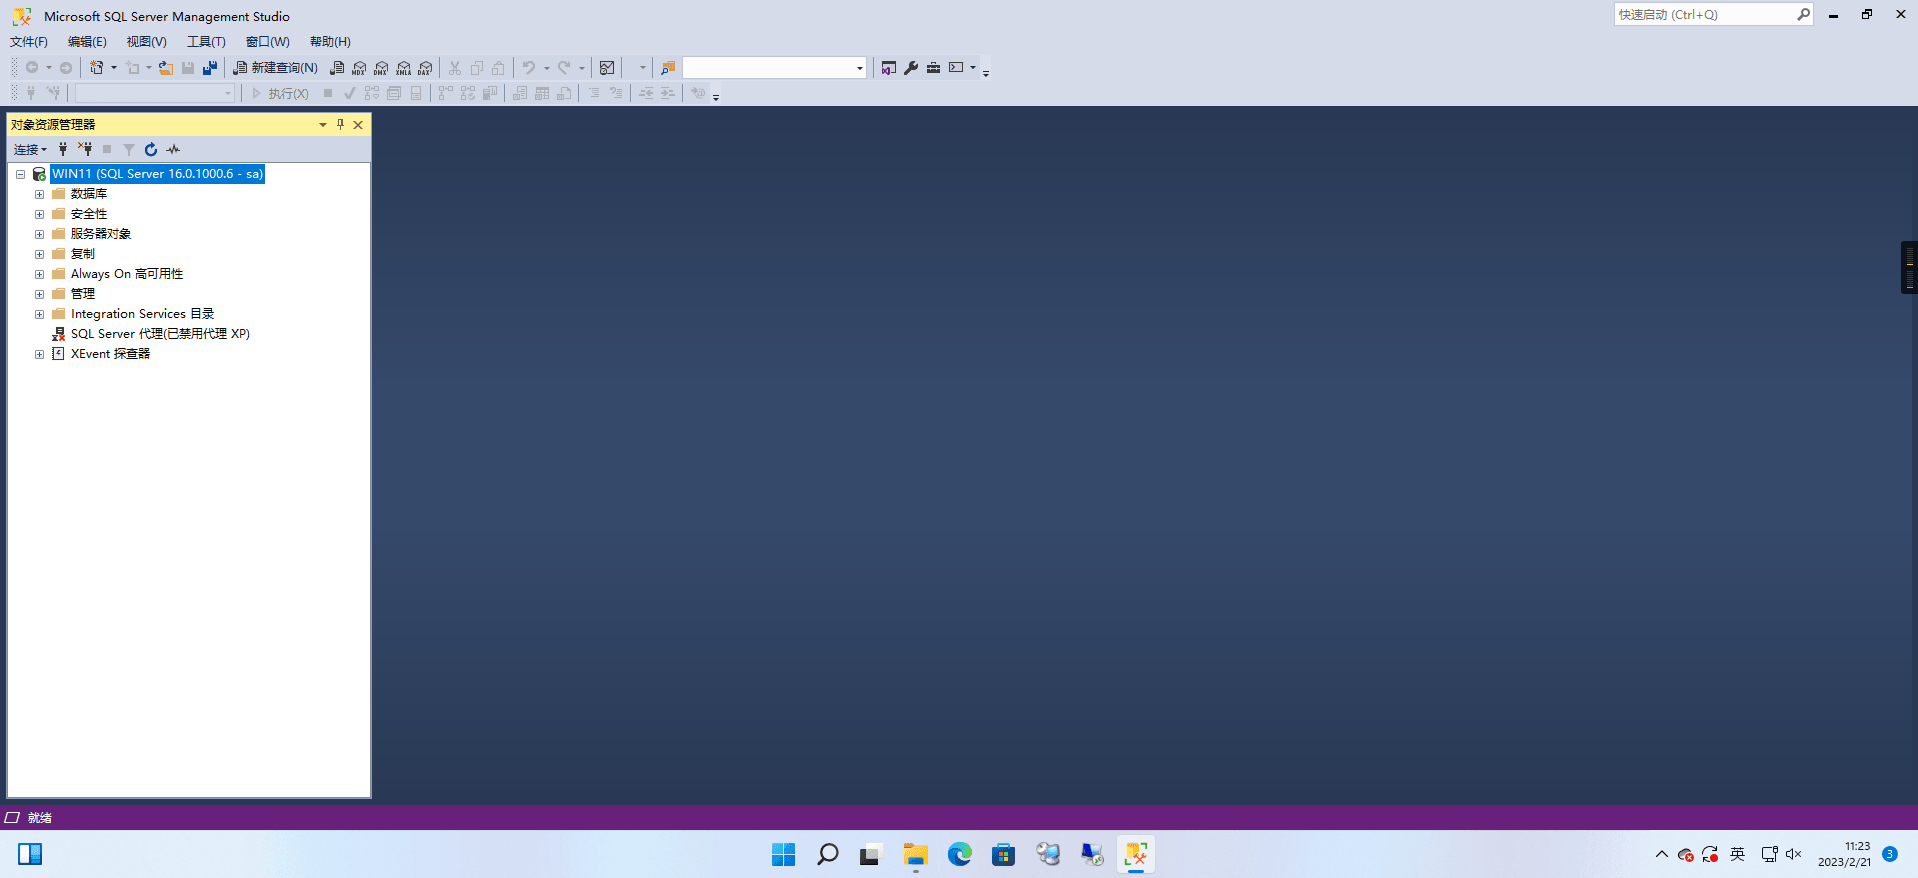Click the find combo box text field

(768, 68)
